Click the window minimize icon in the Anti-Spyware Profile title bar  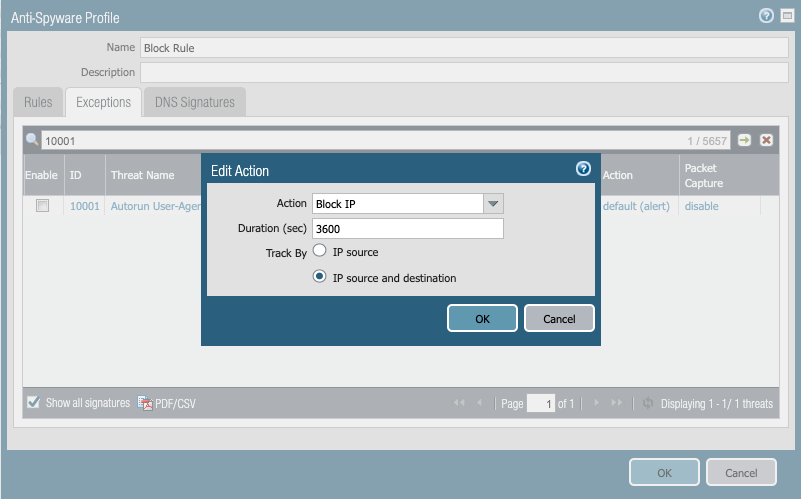tap(787, 16)
